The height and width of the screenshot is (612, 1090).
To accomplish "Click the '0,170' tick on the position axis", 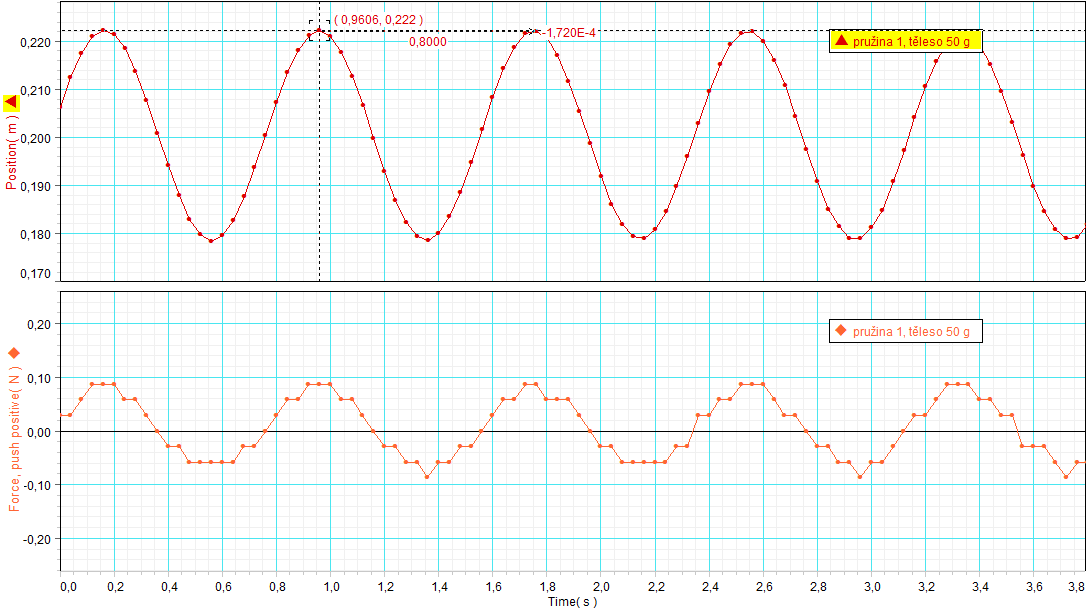I will coord(35,274).
